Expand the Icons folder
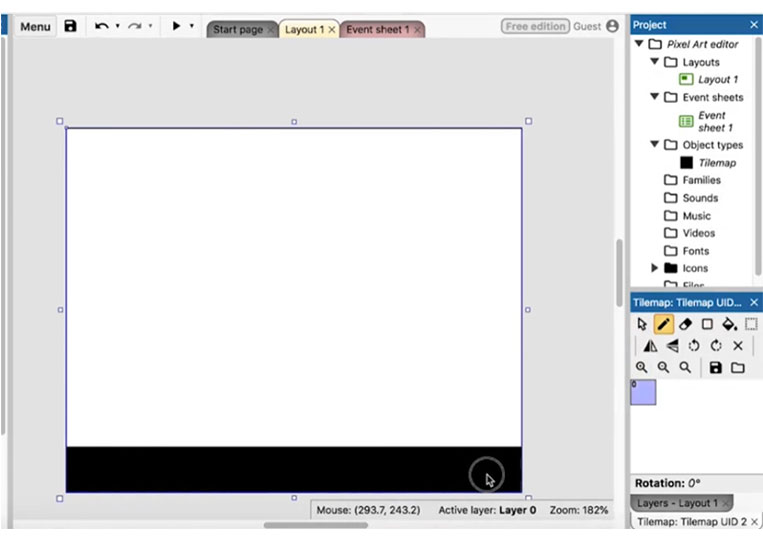763x541 pixels. tap(655, 268)
